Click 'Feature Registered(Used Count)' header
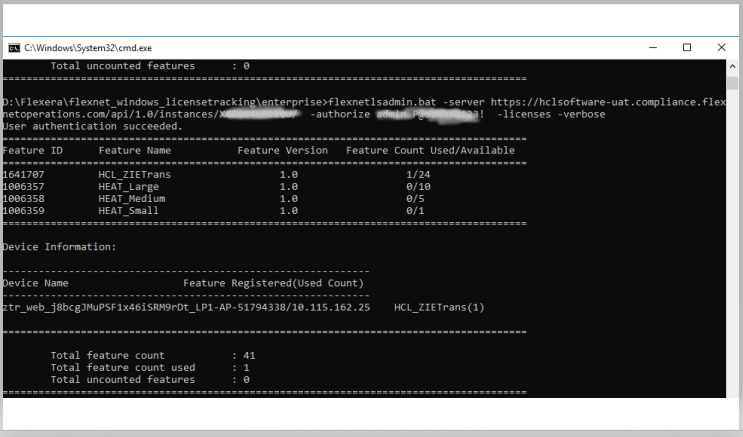Image resolution: width=743 pixels, height=437 pixels. click(273, 283)
